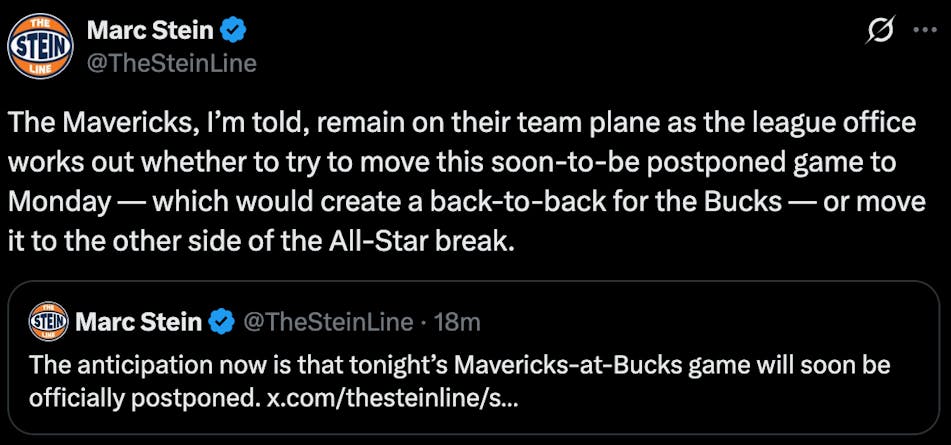
Task: Open Marc Stein's large profile avatar
Action: coord(41,45)
